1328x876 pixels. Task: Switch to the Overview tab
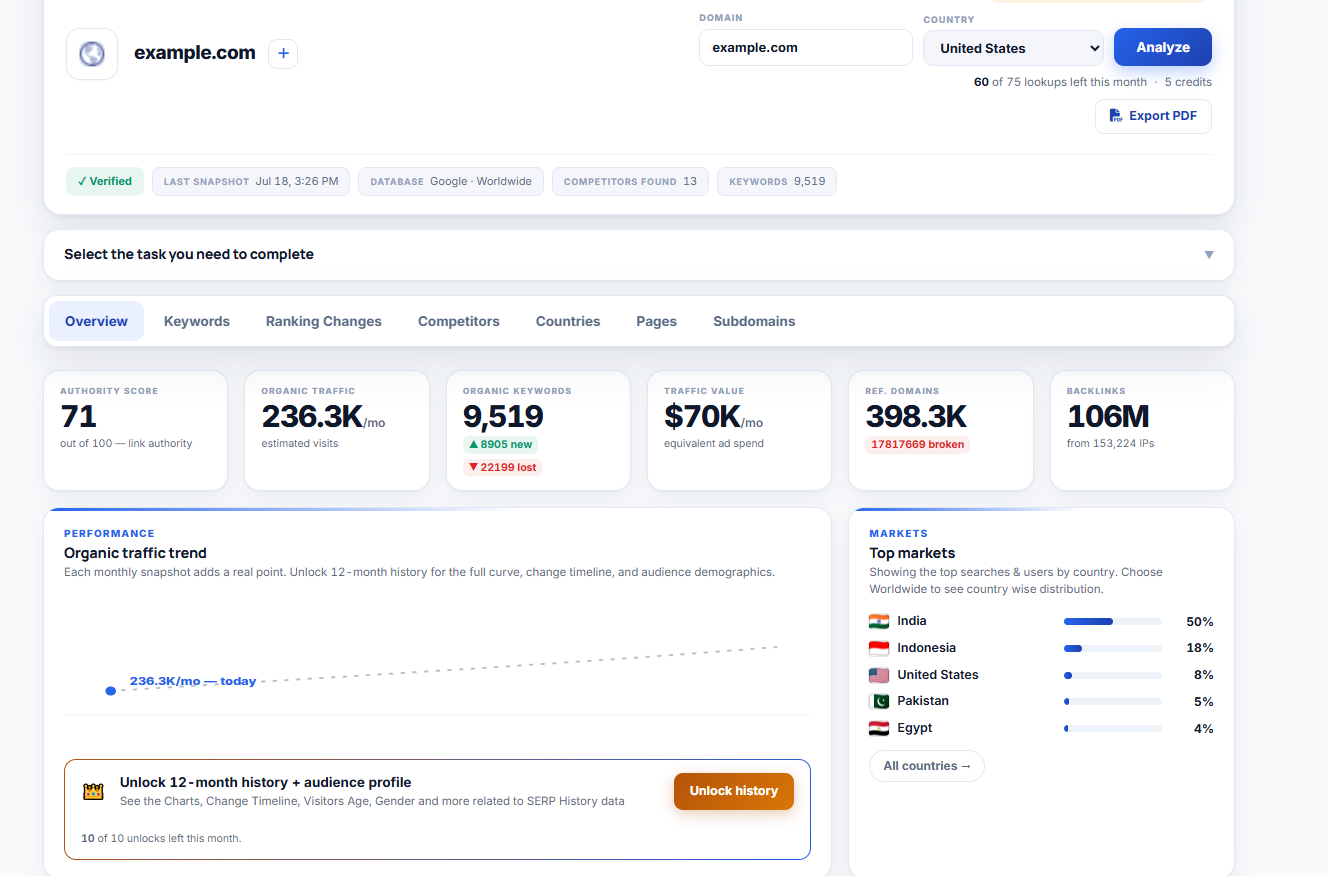point(96,321)
